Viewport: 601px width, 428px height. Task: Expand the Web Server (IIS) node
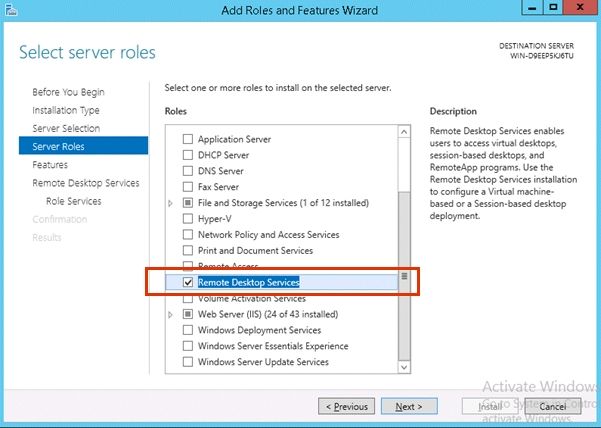[171, 315]
